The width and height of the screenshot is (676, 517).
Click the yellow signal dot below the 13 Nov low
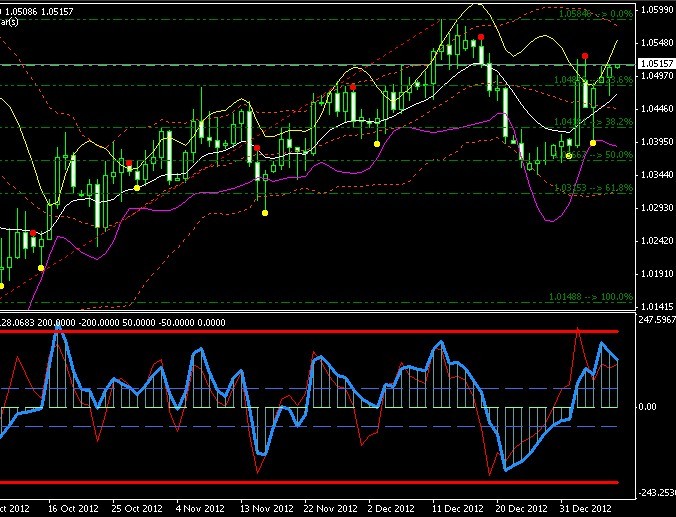pos(265,213)
